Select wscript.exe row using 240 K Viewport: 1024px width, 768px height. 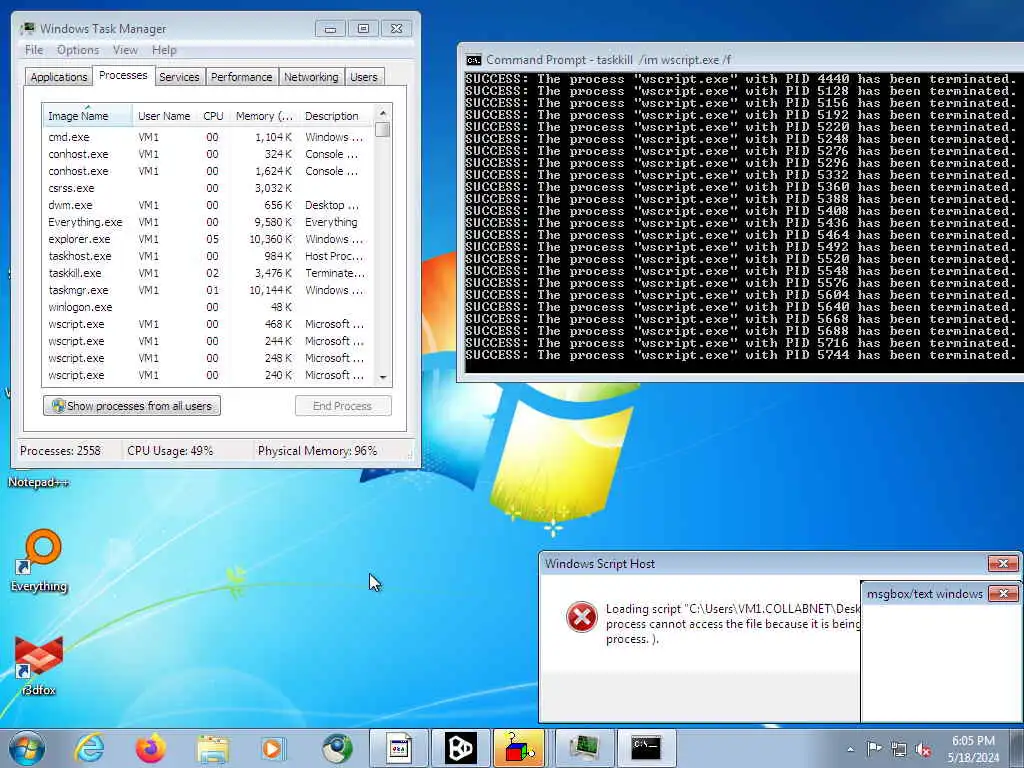pos(208,375)
